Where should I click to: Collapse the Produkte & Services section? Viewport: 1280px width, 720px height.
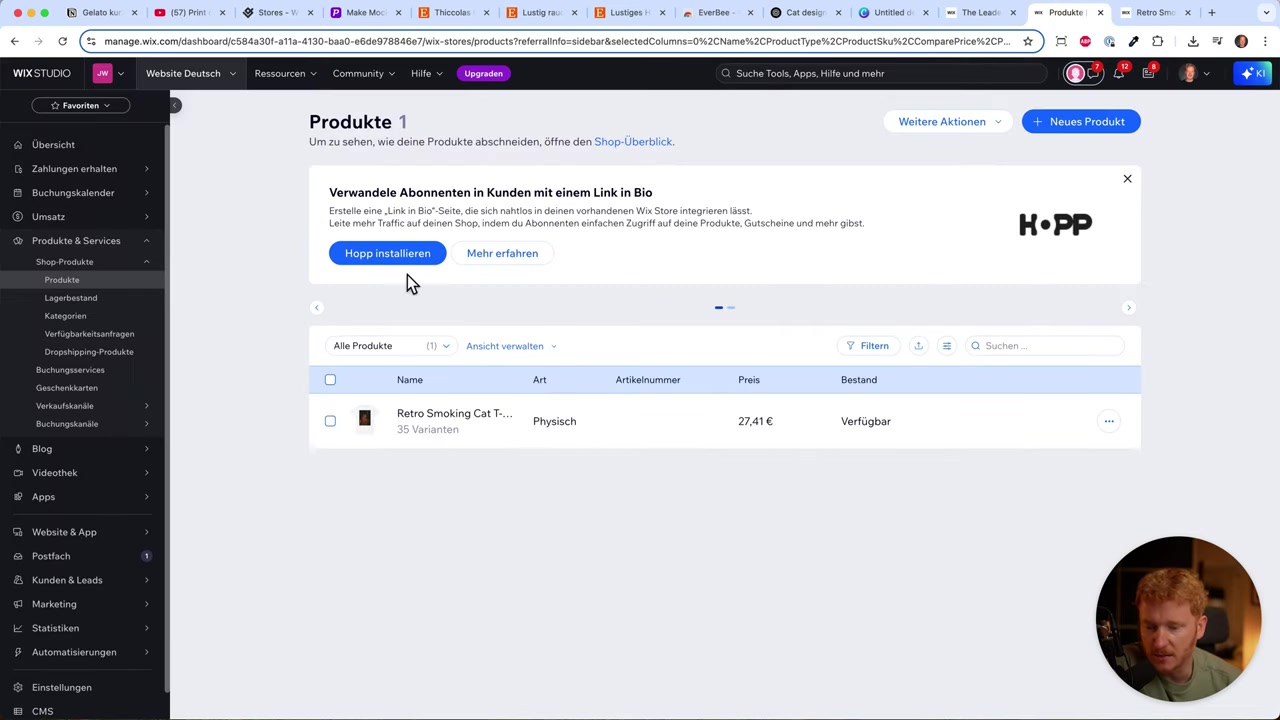146,241
